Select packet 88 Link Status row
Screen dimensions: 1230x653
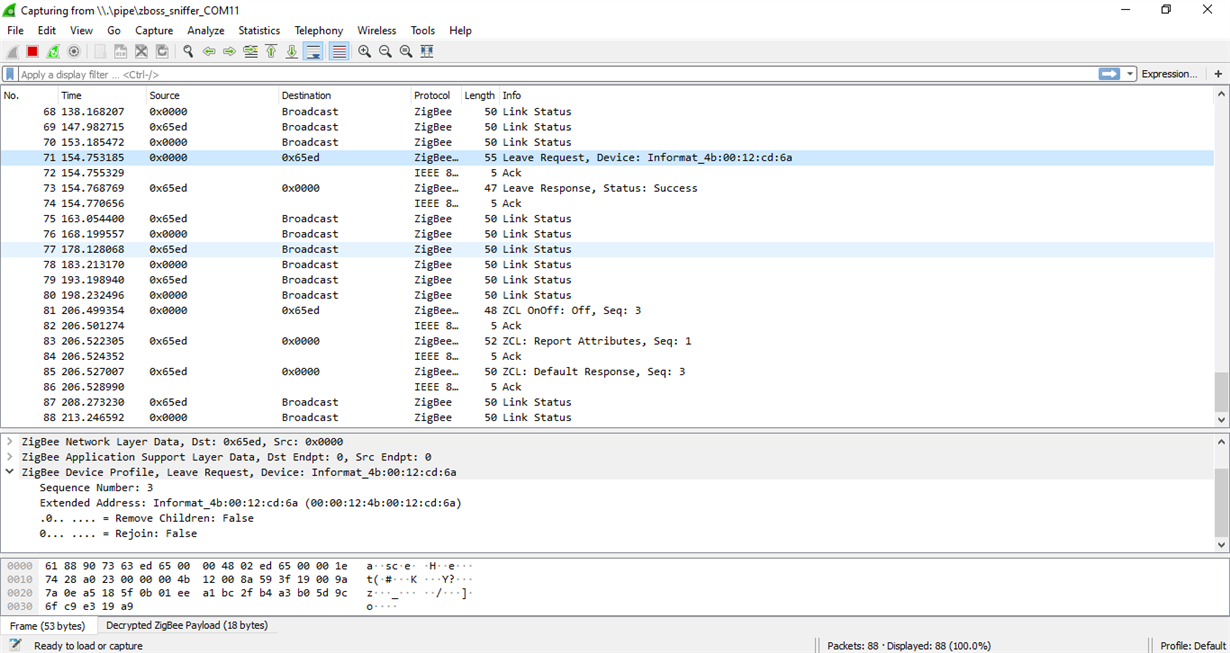click(x=607, y=417)
